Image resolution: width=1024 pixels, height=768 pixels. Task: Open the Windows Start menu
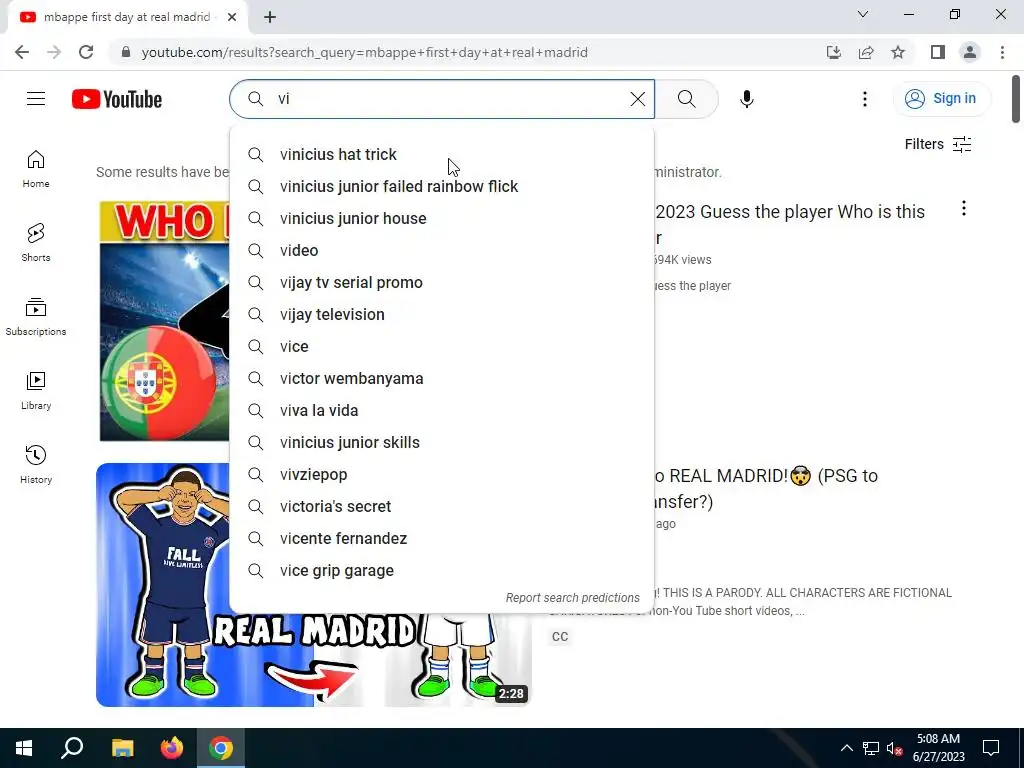coord(24,748)
